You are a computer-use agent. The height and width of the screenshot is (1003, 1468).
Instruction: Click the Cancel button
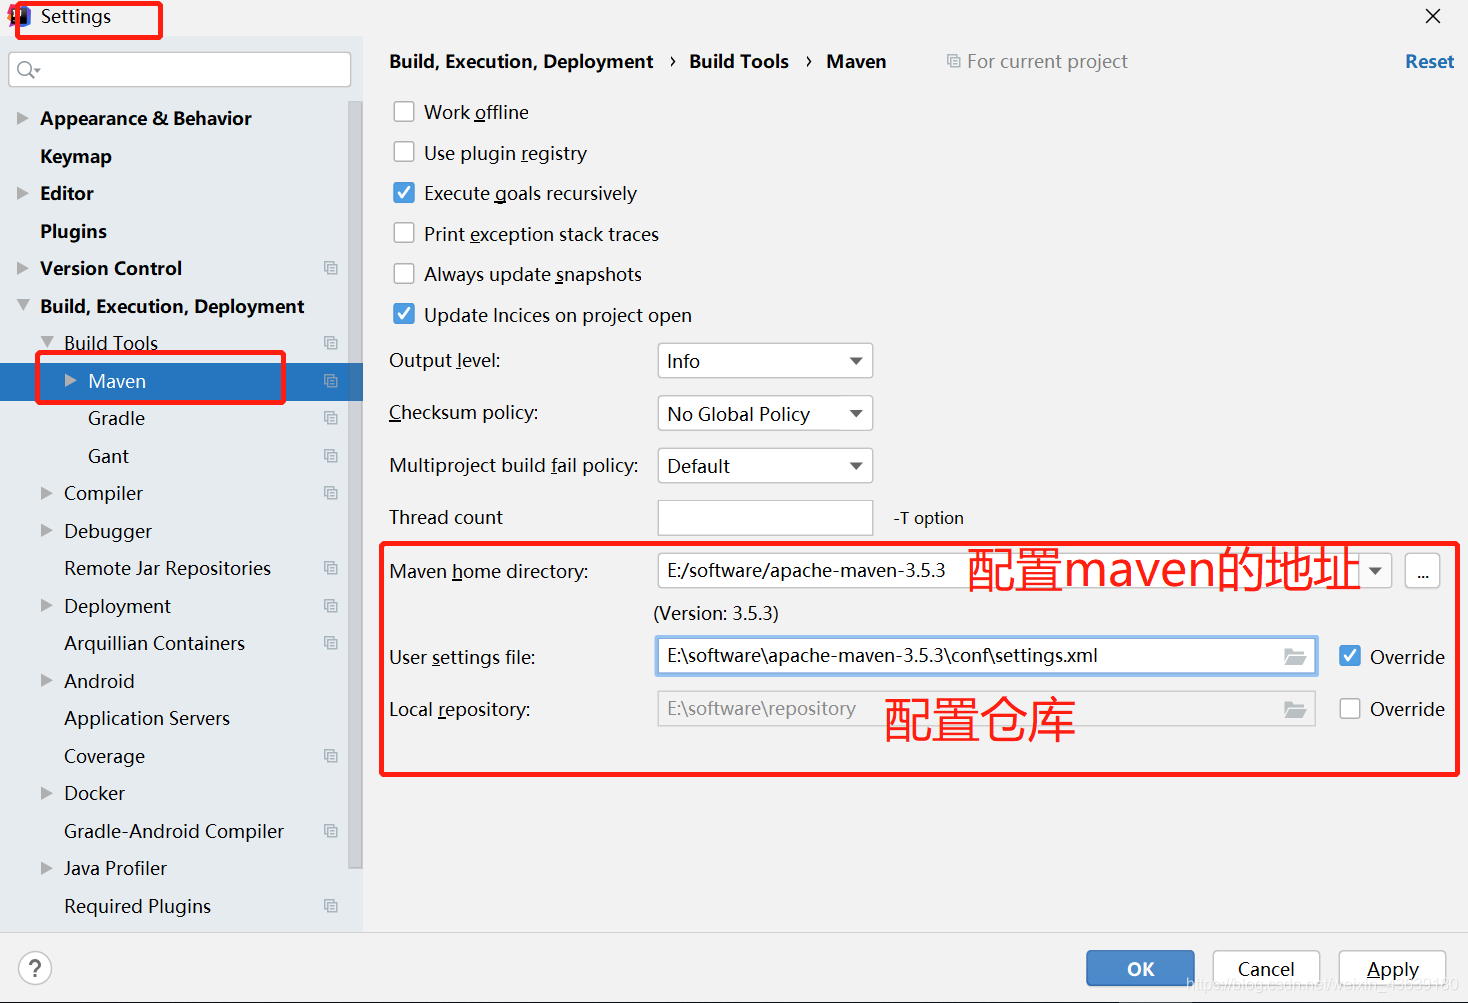click(1266, 968)
